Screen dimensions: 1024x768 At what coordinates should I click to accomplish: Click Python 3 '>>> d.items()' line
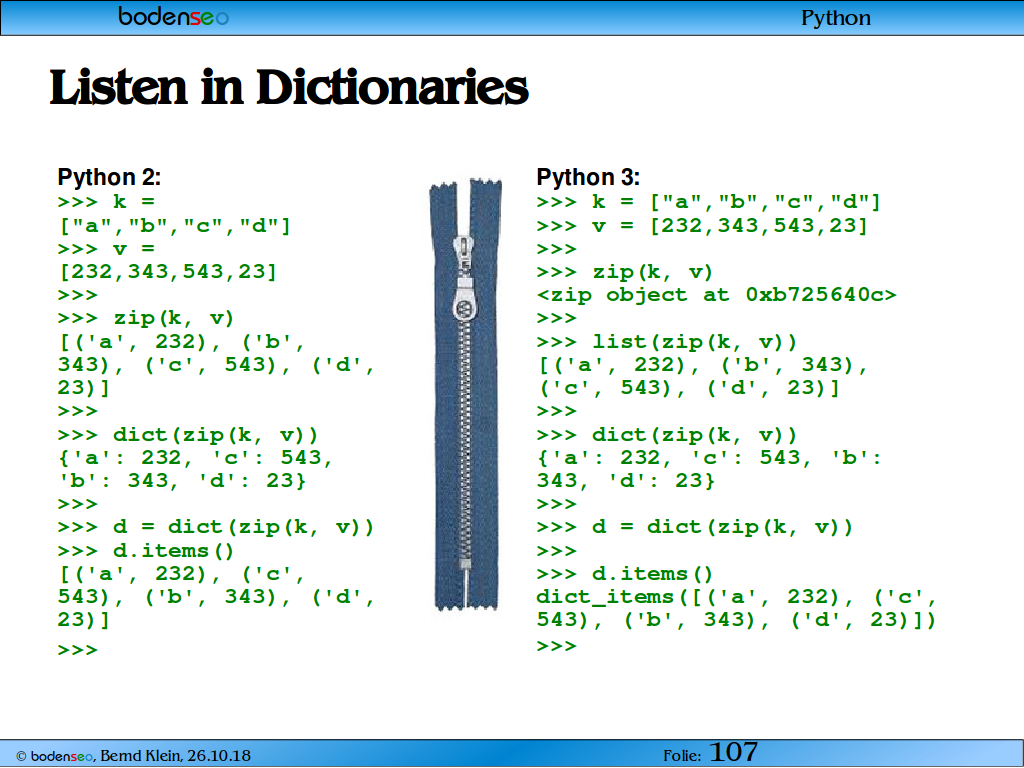(x=624, y=574)
